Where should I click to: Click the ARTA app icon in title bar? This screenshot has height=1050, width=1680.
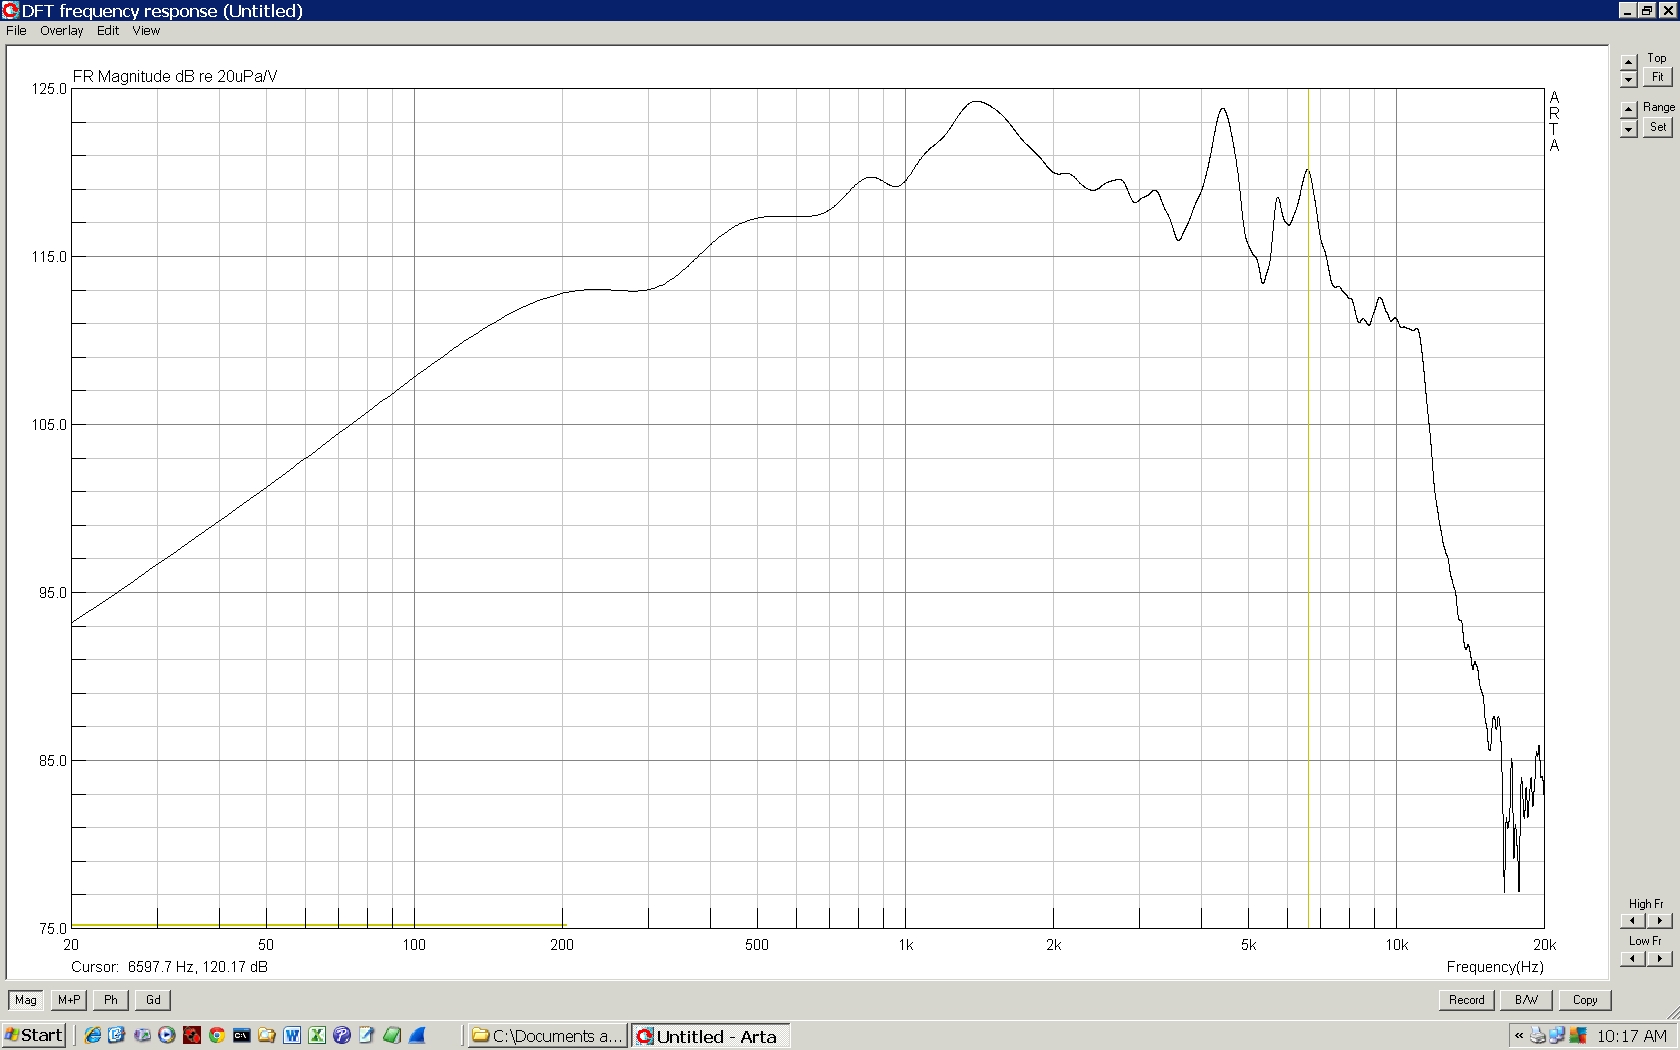coord(11,11)
